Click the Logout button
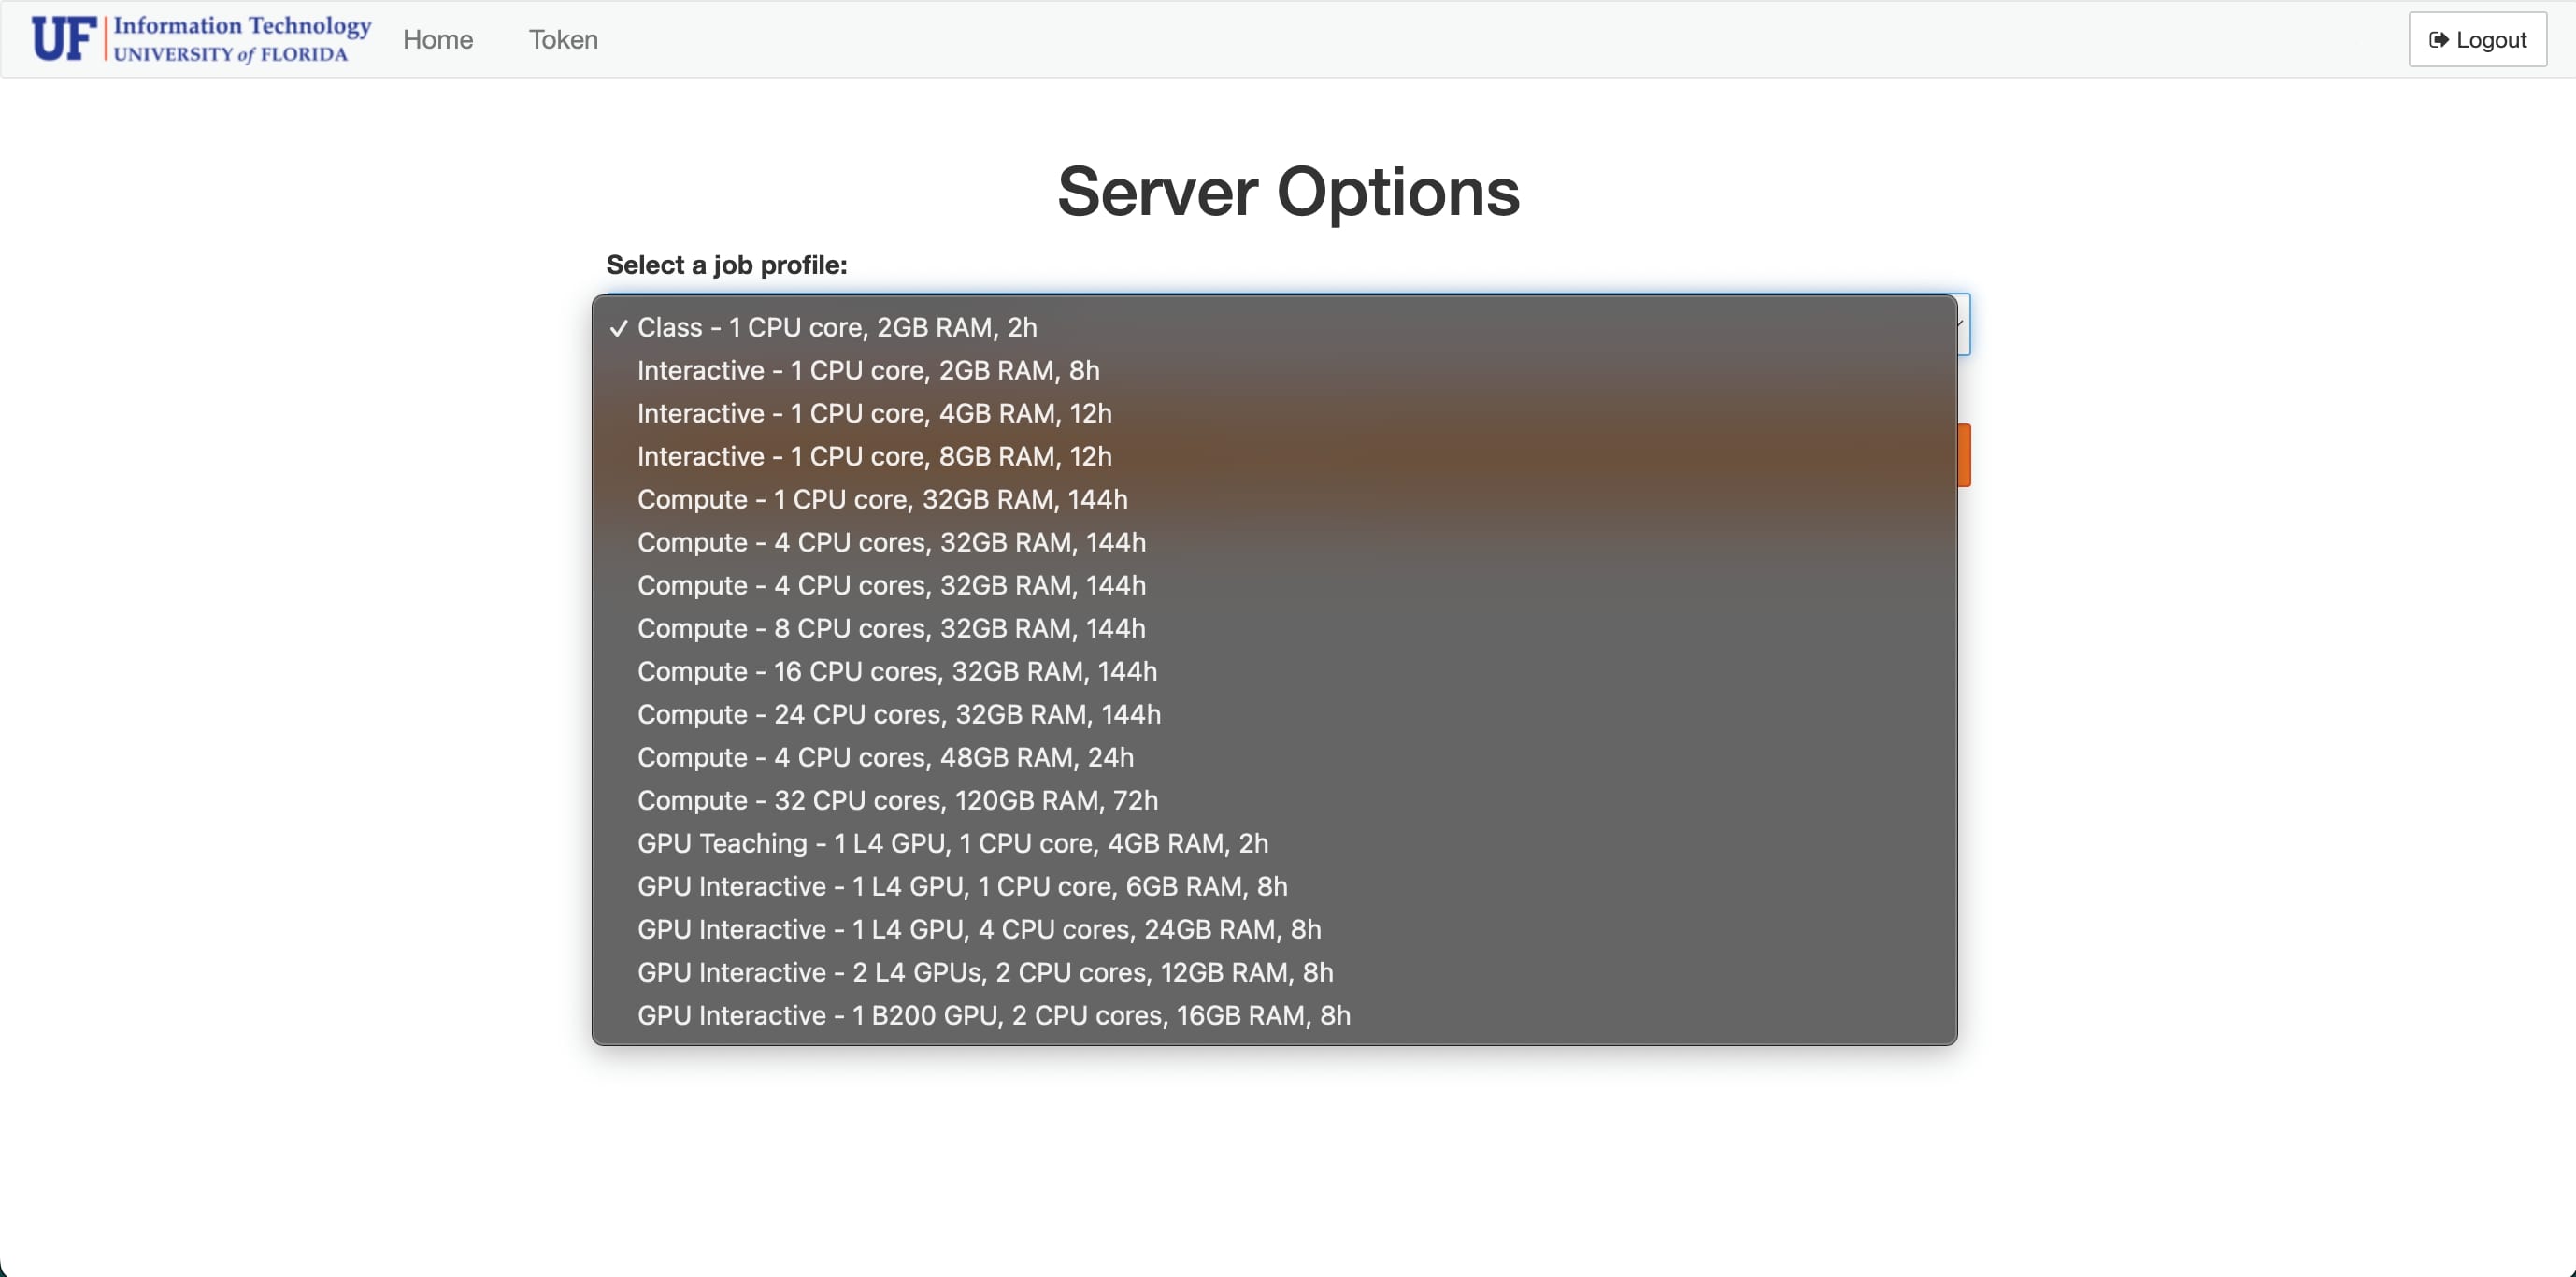 click(2477, 39)
